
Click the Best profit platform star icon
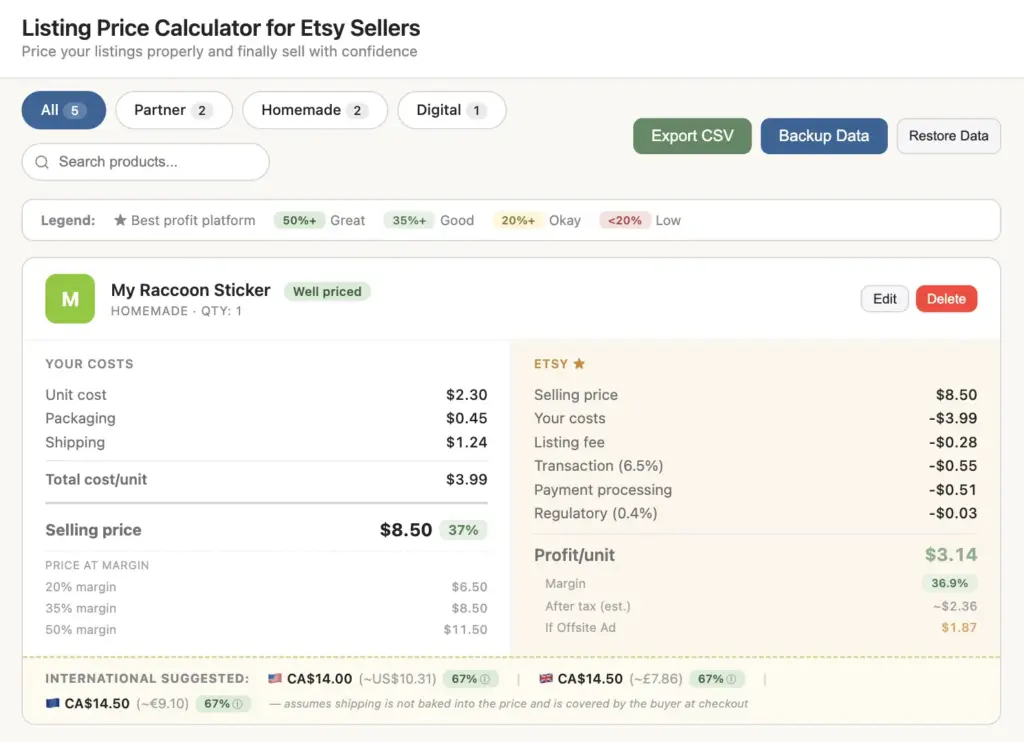pyautogui.click(x=120, y=220)
